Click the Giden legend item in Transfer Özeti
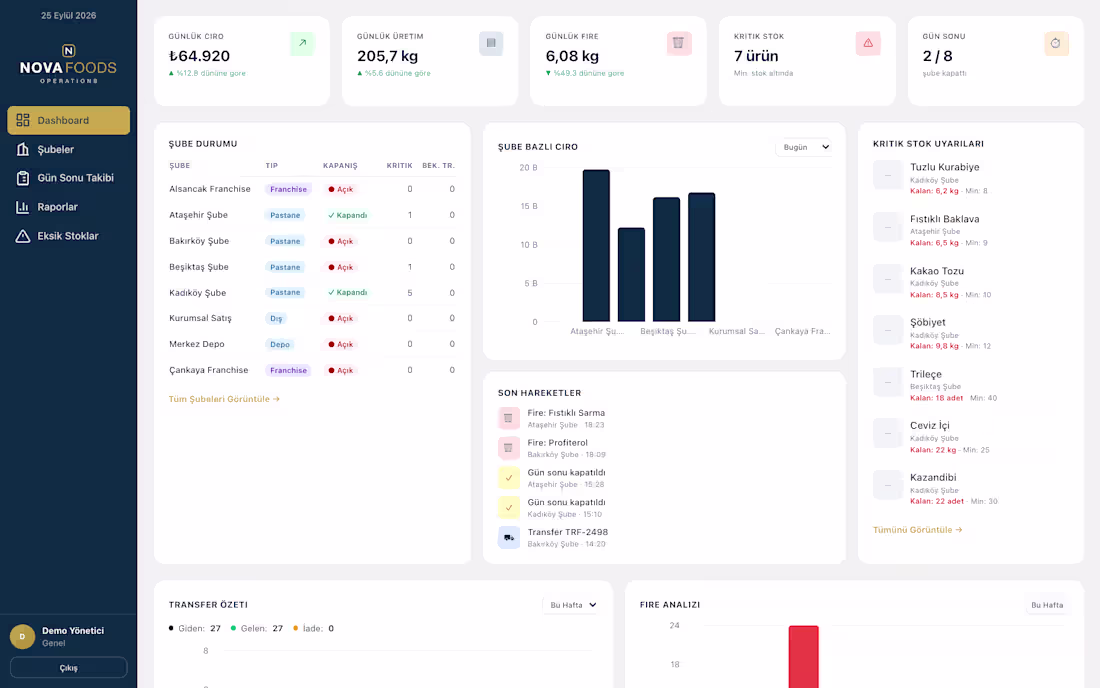This screenshot has width=1100, height=688. click(194, 628)
